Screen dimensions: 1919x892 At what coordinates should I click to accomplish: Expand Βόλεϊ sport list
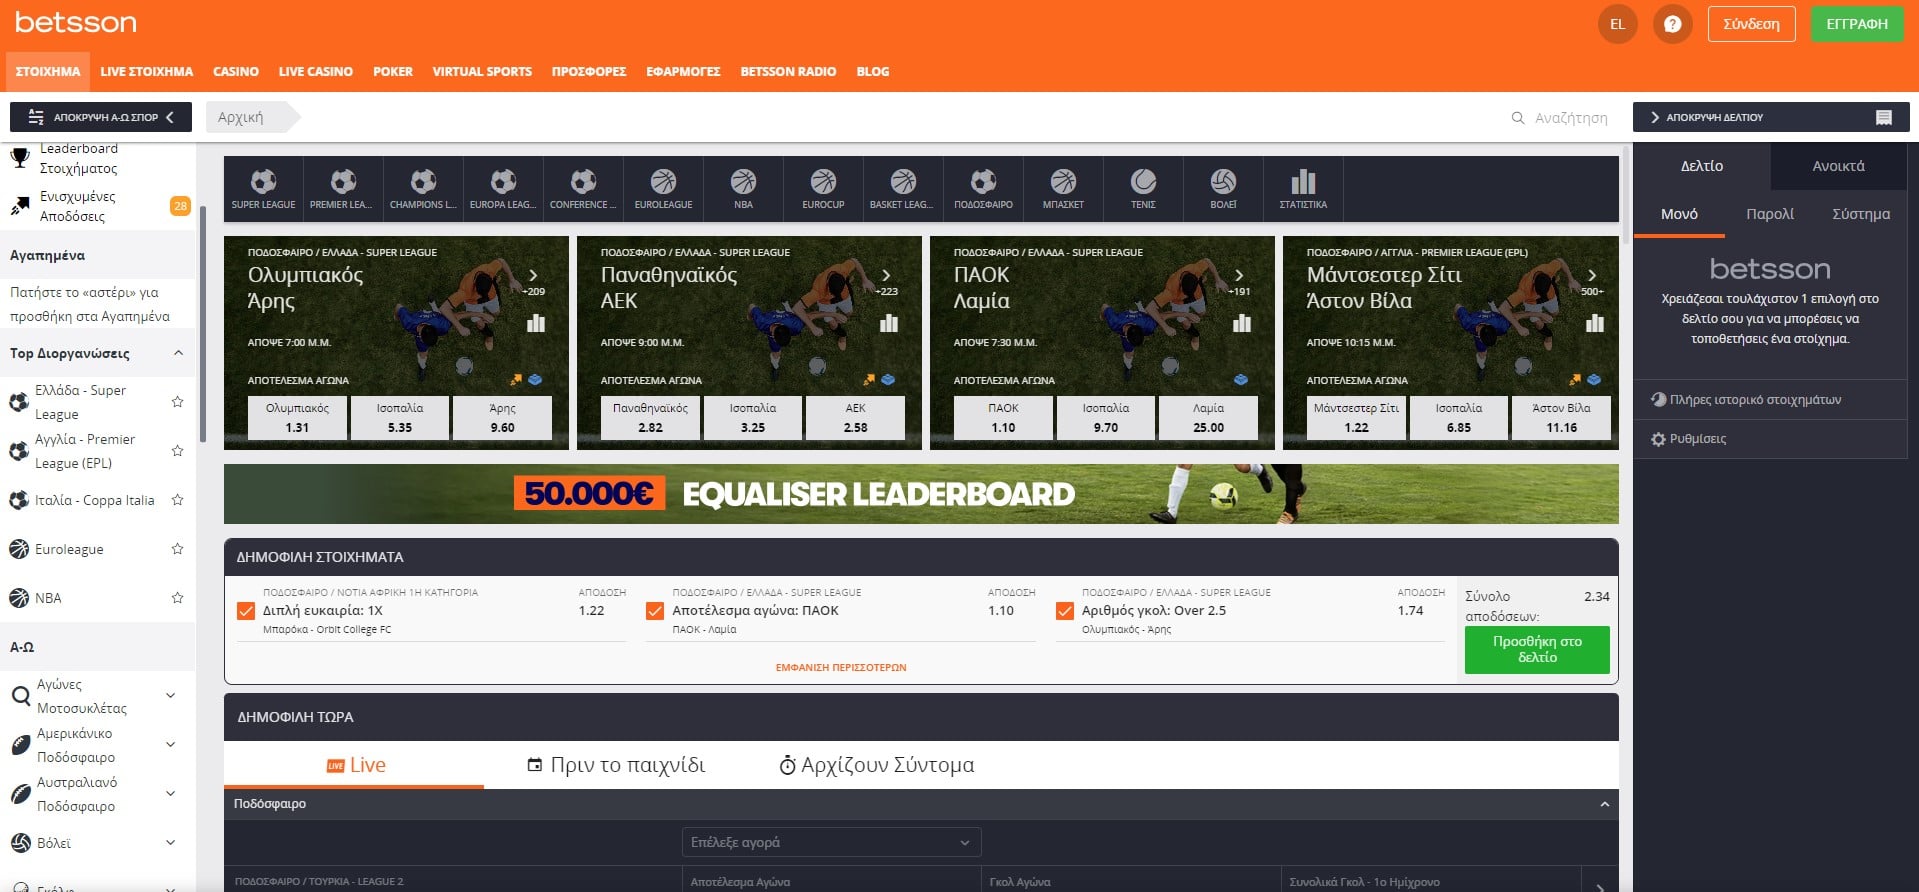170,843
